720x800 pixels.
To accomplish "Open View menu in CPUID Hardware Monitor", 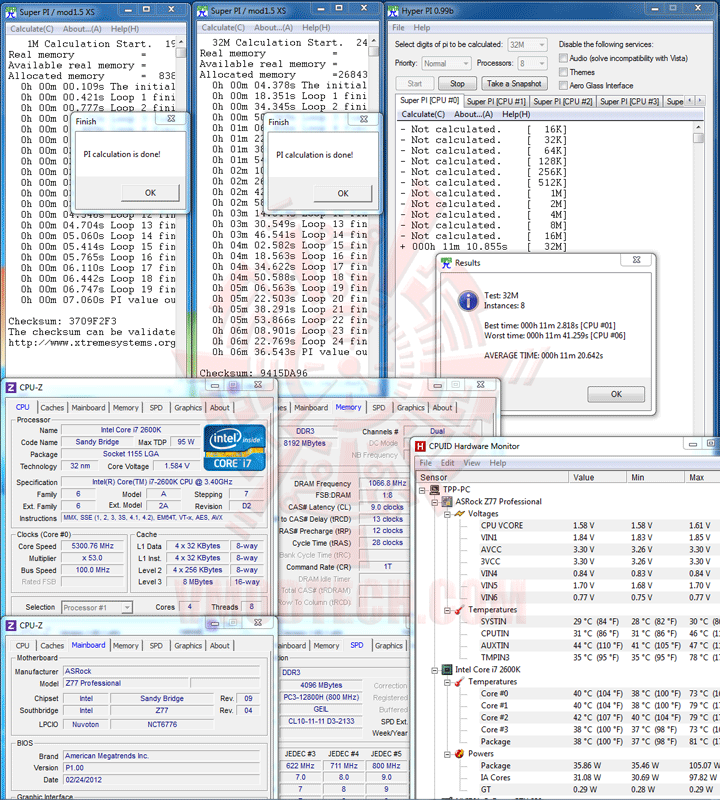I will pyautogui.click(x=471, y=463).
